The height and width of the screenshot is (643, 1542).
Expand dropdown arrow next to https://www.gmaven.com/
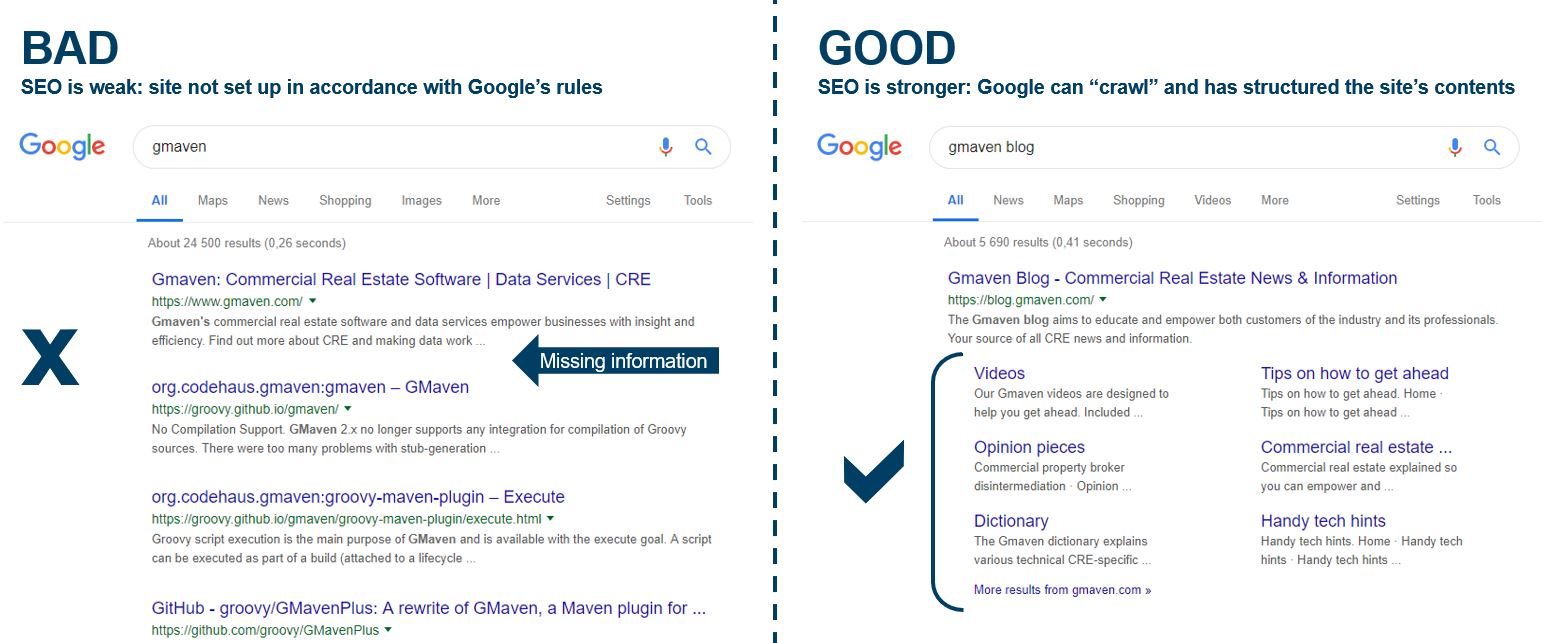pyautogui.click(x=313, y=300)
